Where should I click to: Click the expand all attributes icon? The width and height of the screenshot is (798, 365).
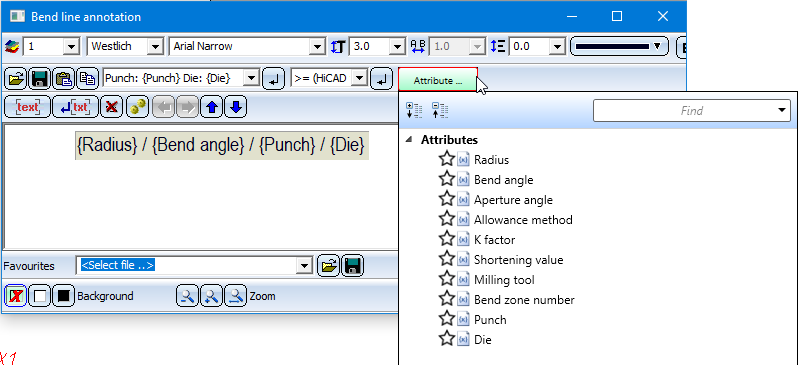(x=414, y=110)
